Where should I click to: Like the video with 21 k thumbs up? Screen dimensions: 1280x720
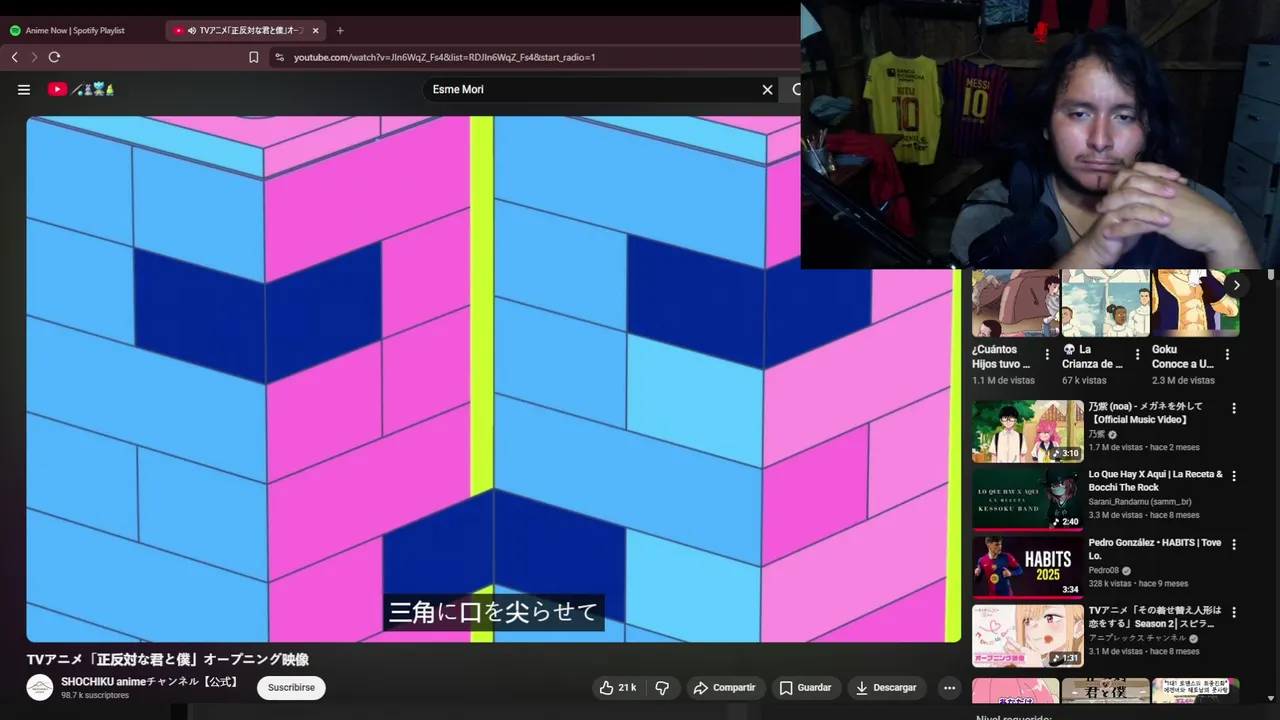pyautogui.click(x=617, y=687)
